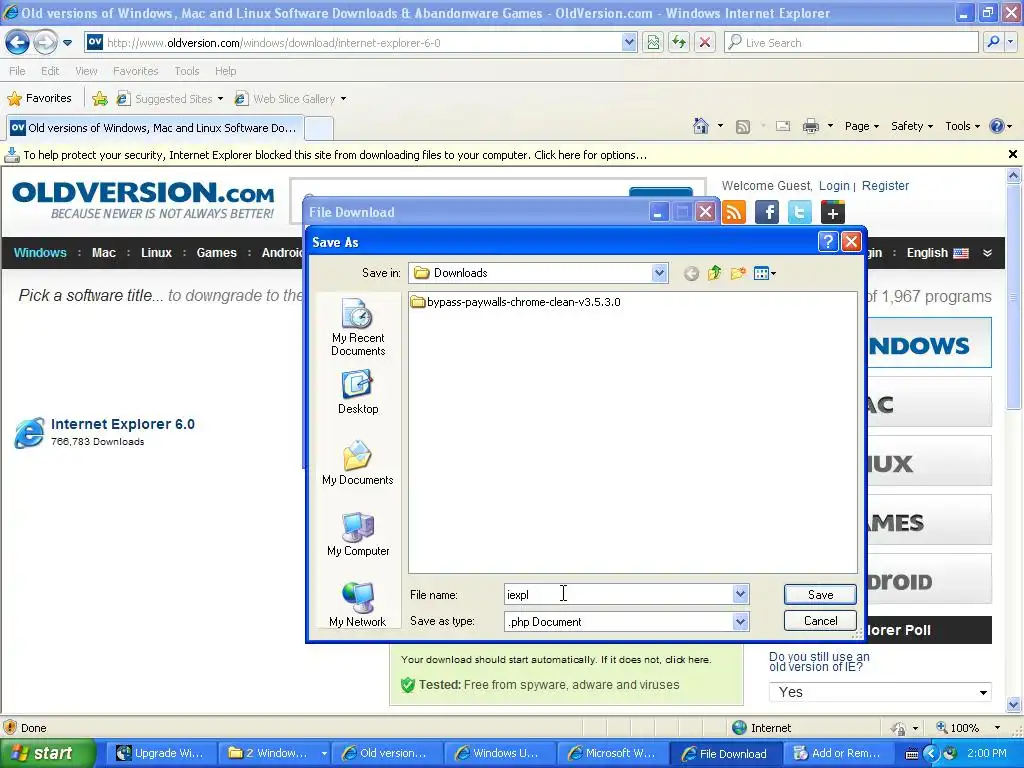1024x768 pixels.
Task: Click the Internet Explorer 6.0 logo icon
Action: click(x=29, y=432)
